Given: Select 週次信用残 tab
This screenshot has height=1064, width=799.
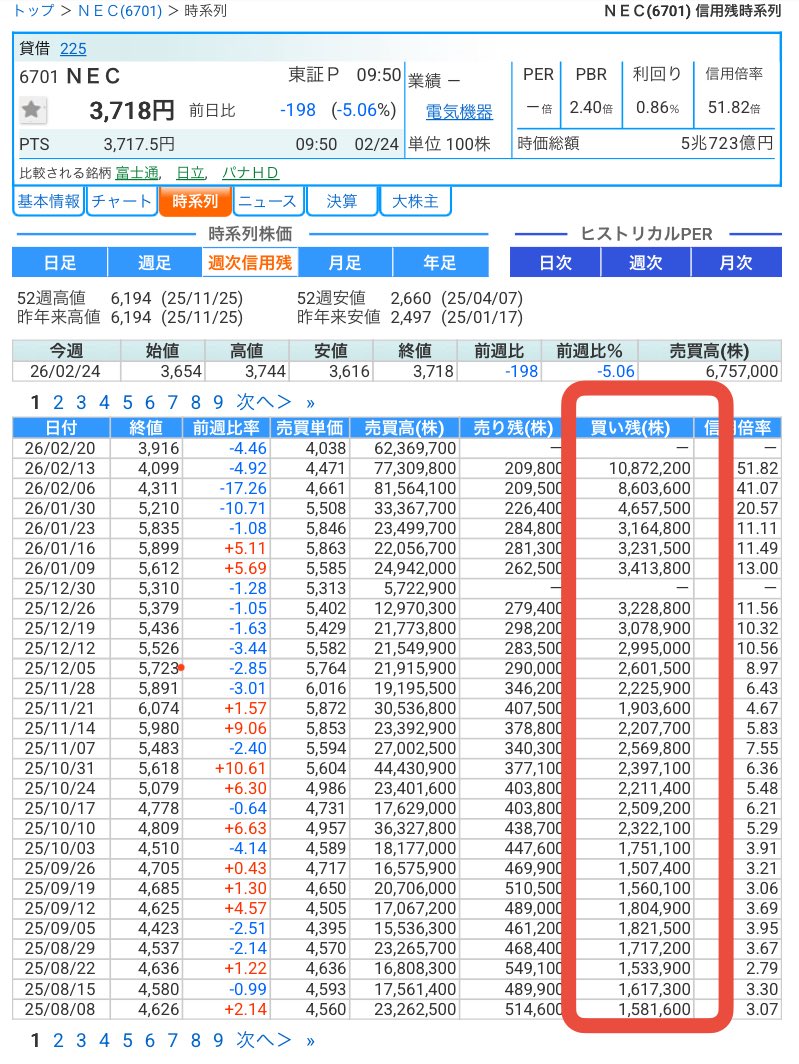Looking at the screenshot, I should pyautogui.click(x=250, y=263).
